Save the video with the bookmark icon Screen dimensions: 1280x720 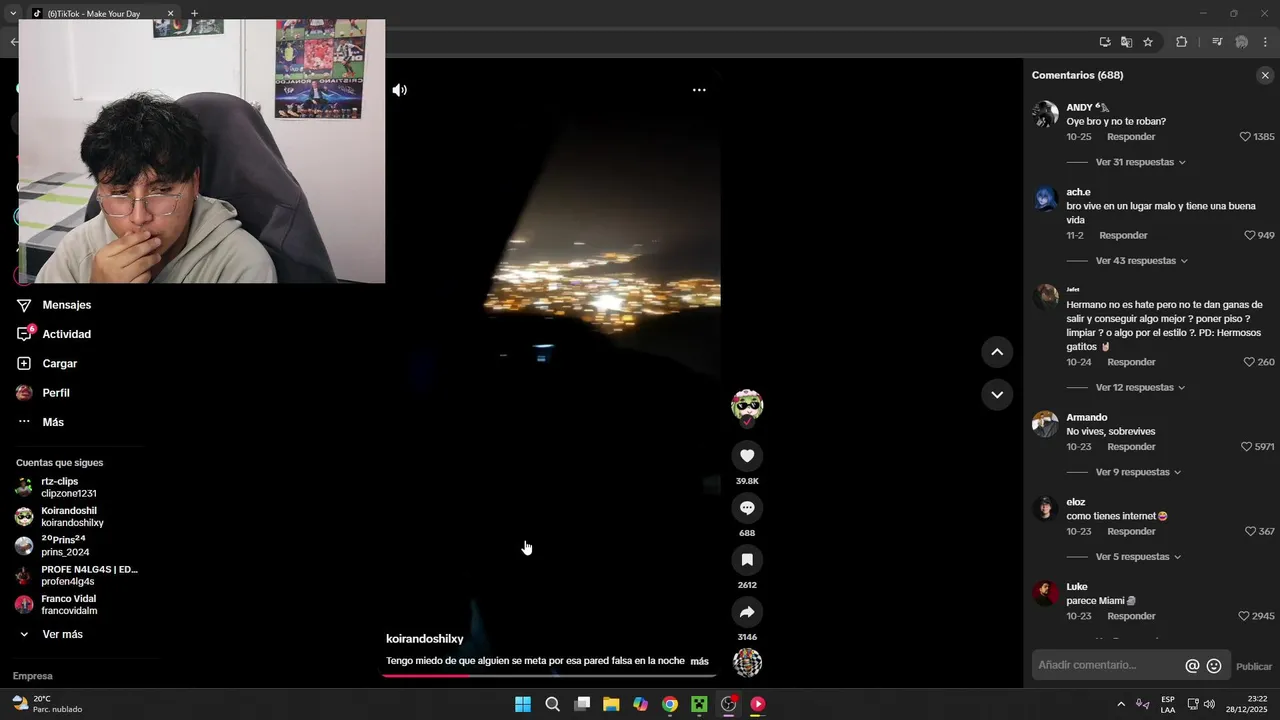point(747,560)
